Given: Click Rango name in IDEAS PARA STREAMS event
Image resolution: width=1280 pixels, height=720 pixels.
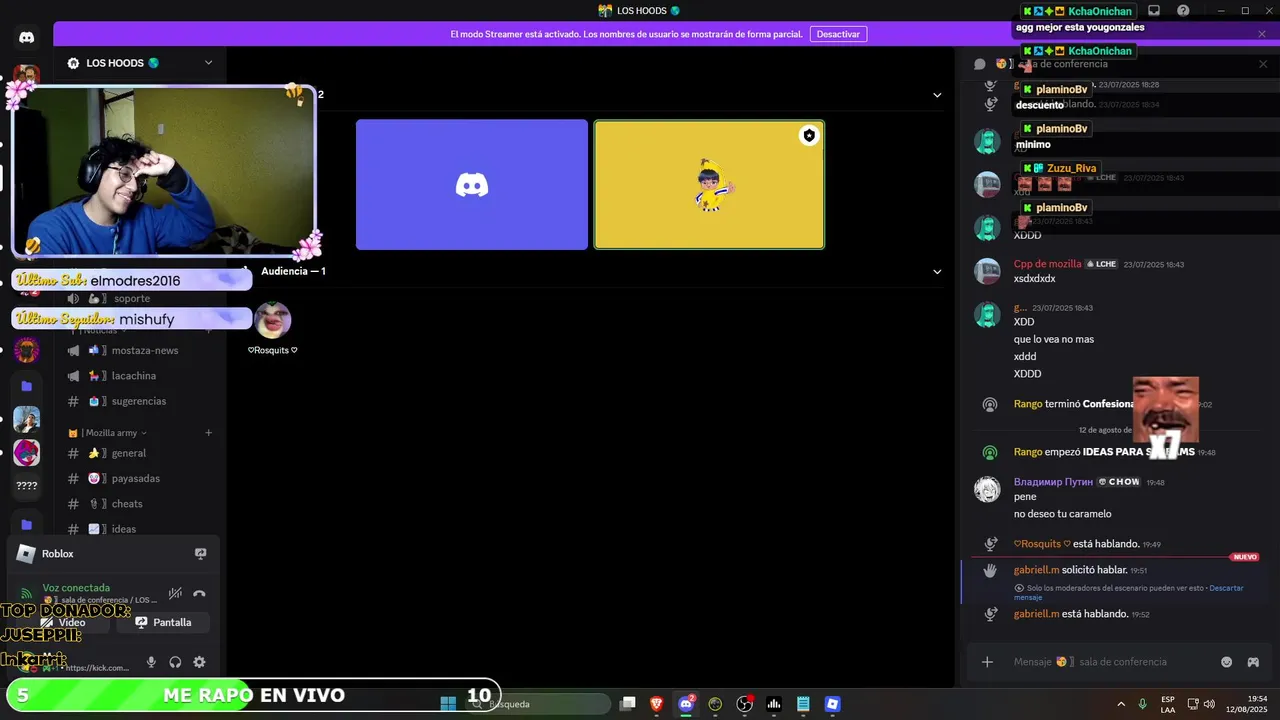Looking at the screenshot, I should [x=1028, y=452].
